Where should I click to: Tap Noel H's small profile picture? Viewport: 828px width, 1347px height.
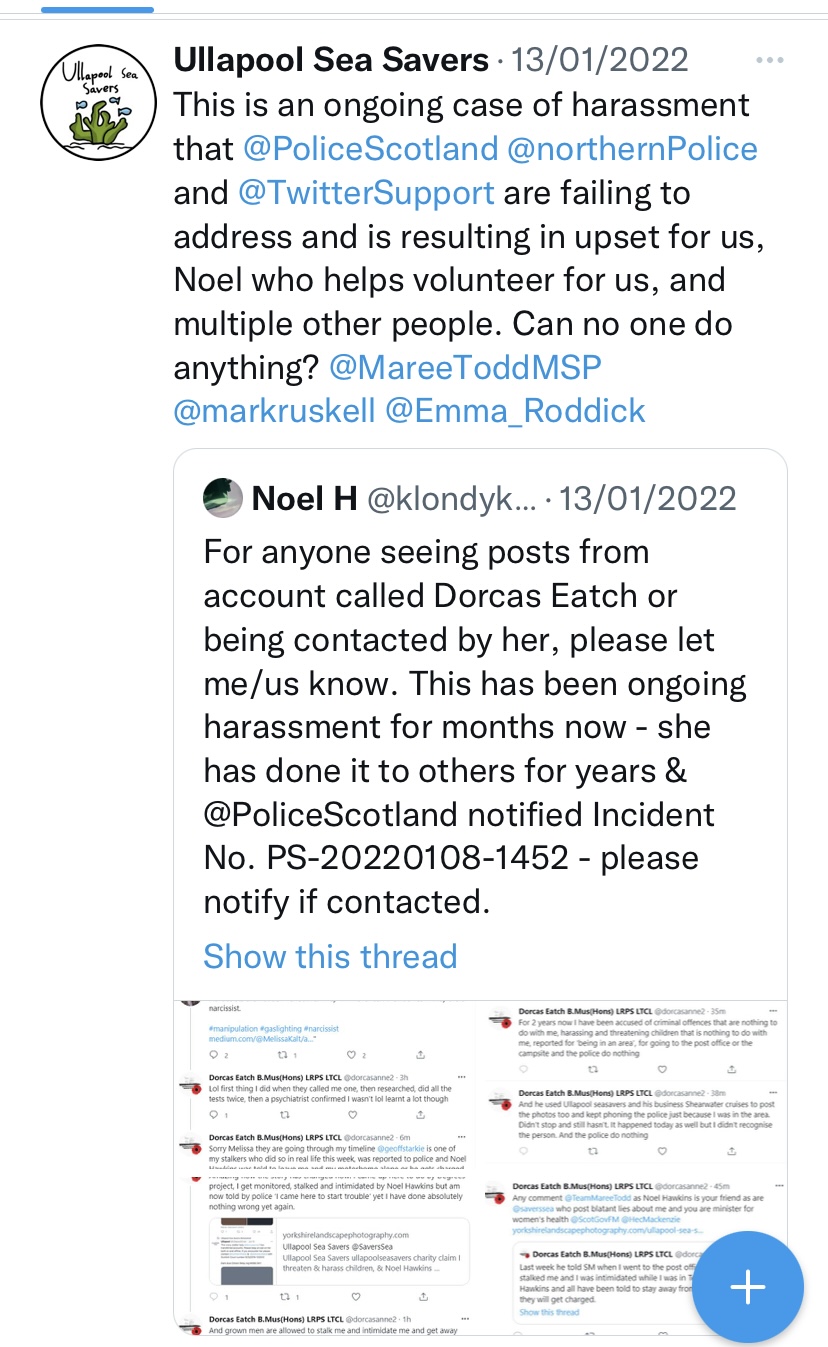222,498
